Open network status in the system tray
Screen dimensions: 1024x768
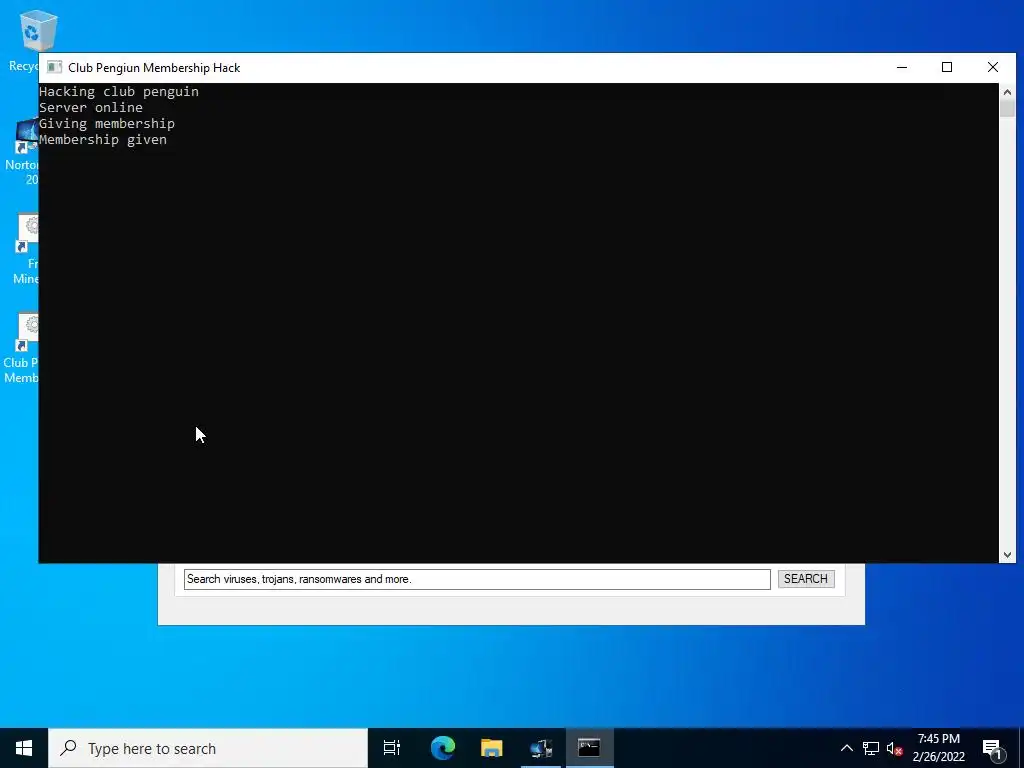871,748
